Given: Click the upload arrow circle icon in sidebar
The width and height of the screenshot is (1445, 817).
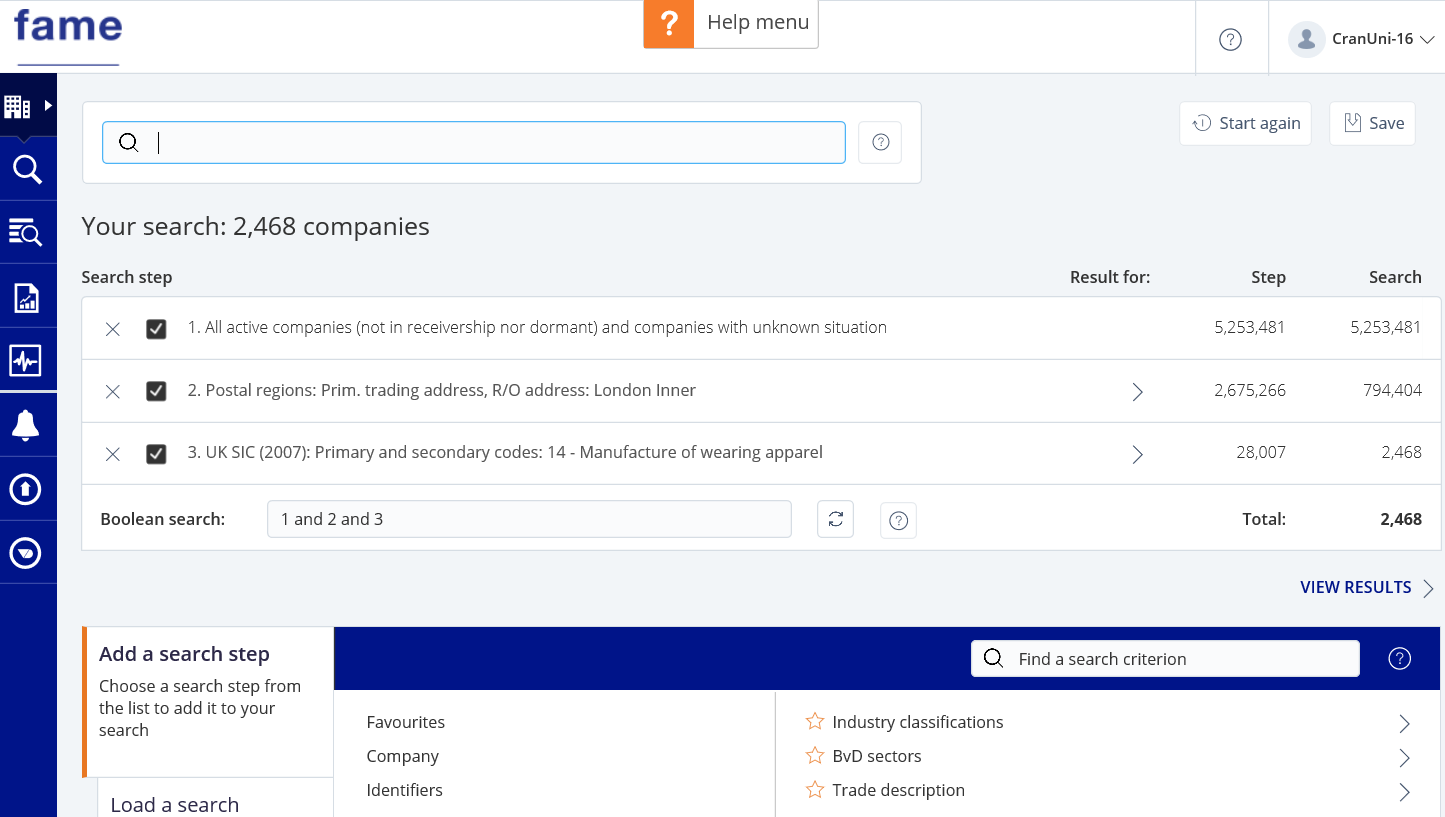Looking at the screenshot, I should pos(26,489).
